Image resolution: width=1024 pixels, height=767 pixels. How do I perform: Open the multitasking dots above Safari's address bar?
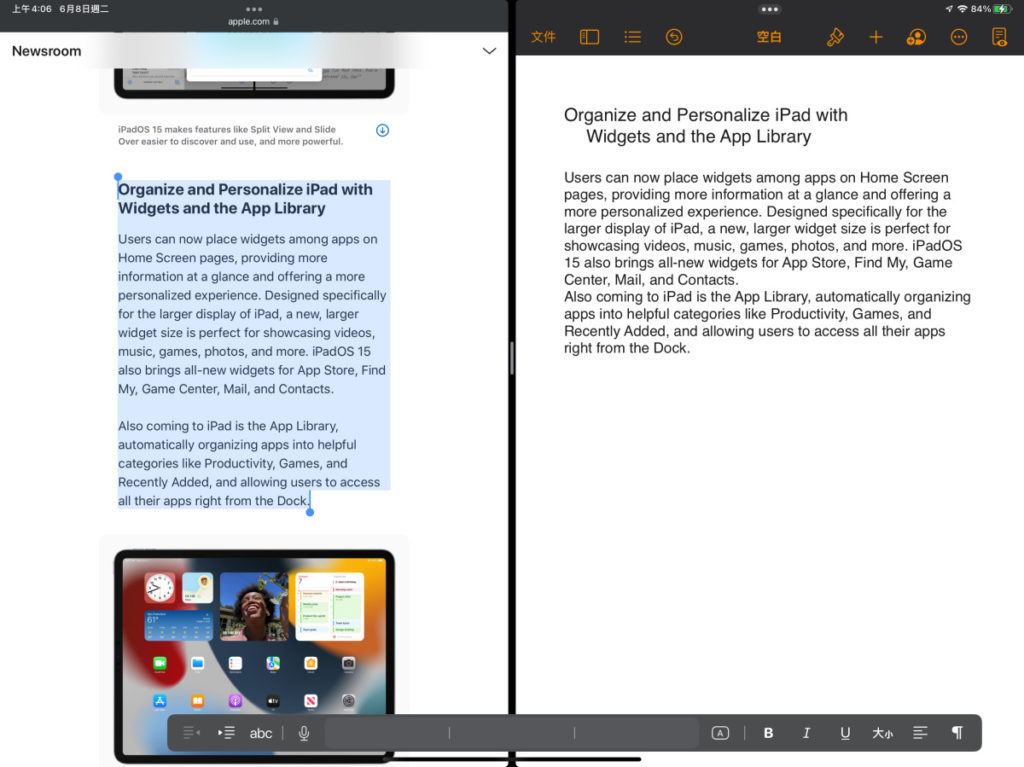[x=254, y=9]
